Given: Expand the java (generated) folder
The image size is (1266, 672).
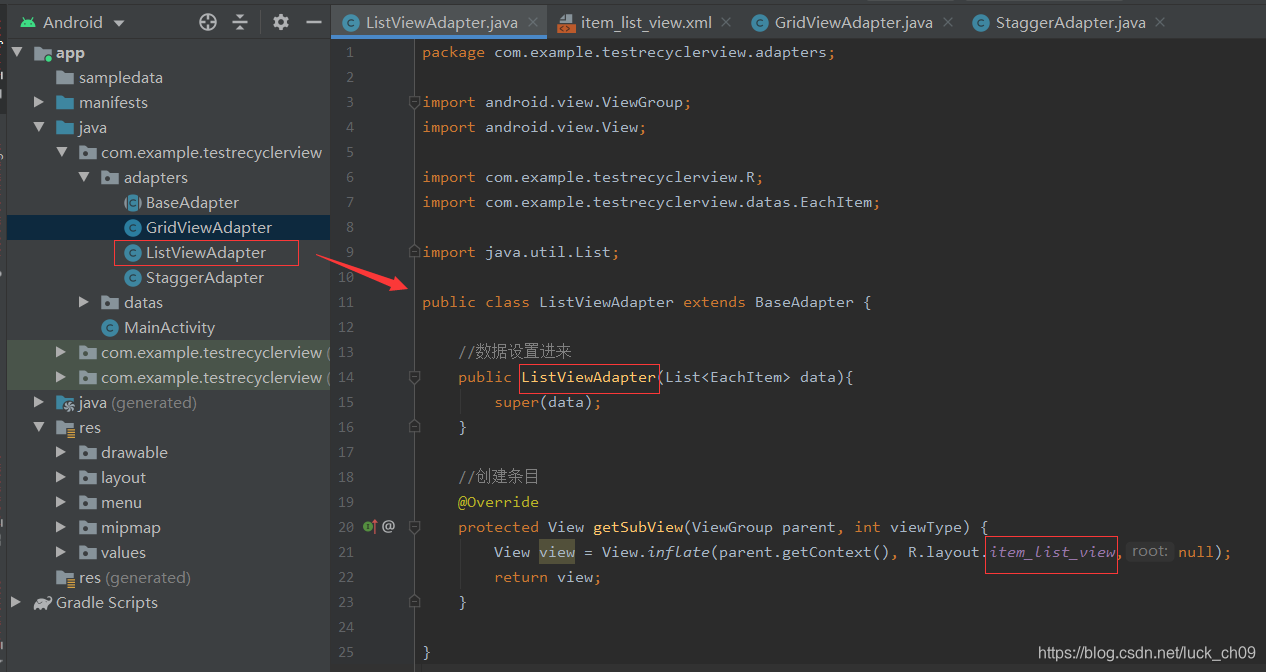Looking at the screenshot, I should click(x=39, y=402).
